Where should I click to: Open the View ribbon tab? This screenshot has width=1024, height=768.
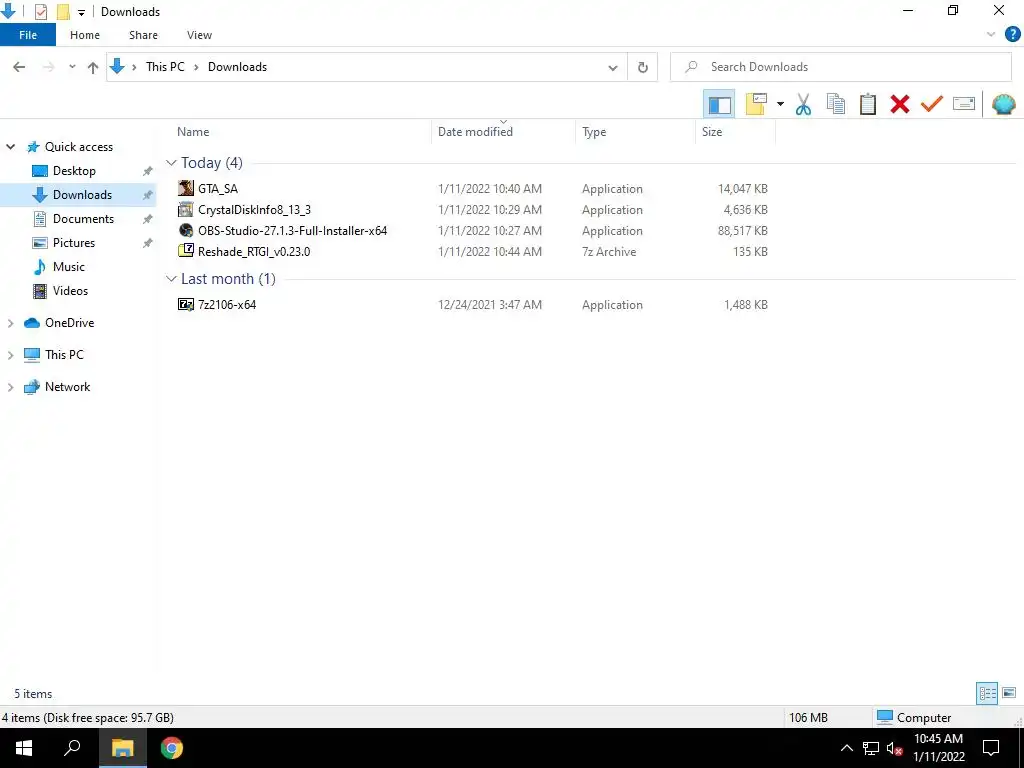pyautogui.click(x=199, y=35)
